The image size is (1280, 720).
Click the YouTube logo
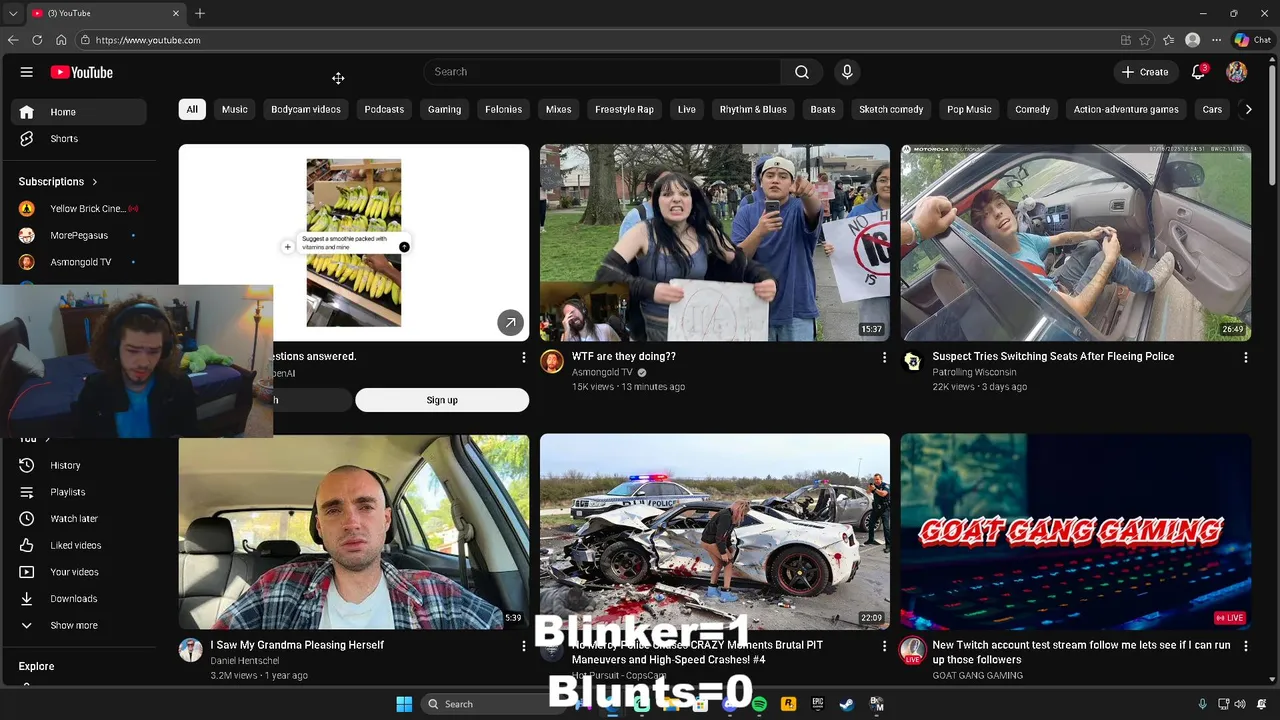point(82,72)
